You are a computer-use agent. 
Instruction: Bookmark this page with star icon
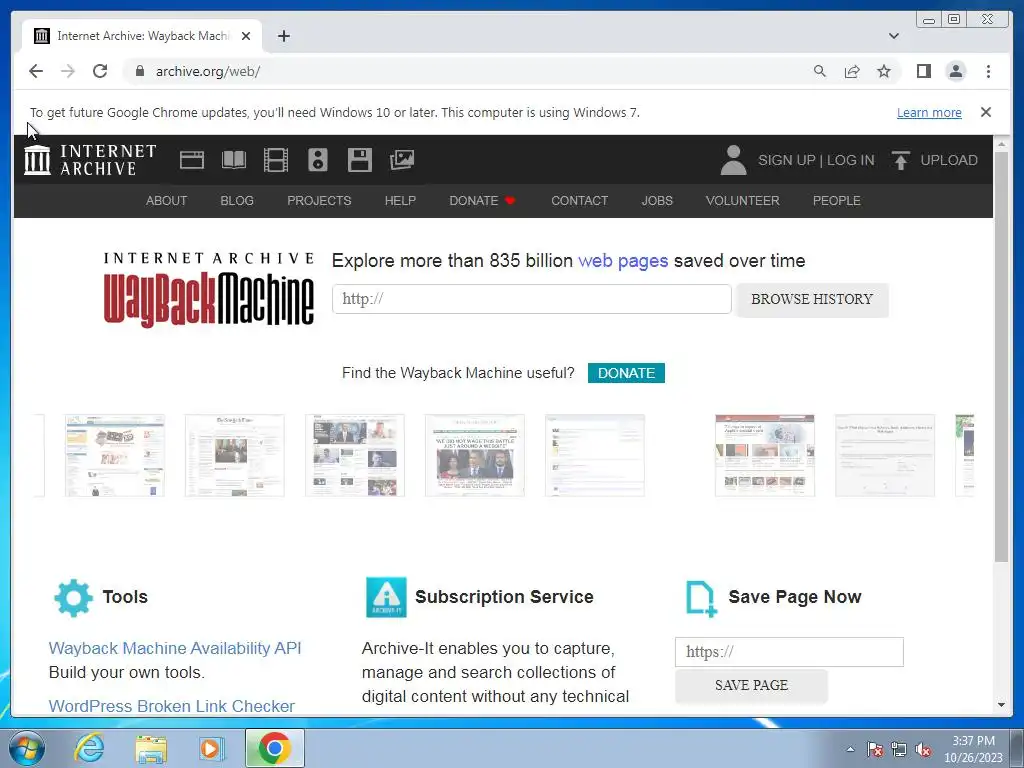click(884, 71)
